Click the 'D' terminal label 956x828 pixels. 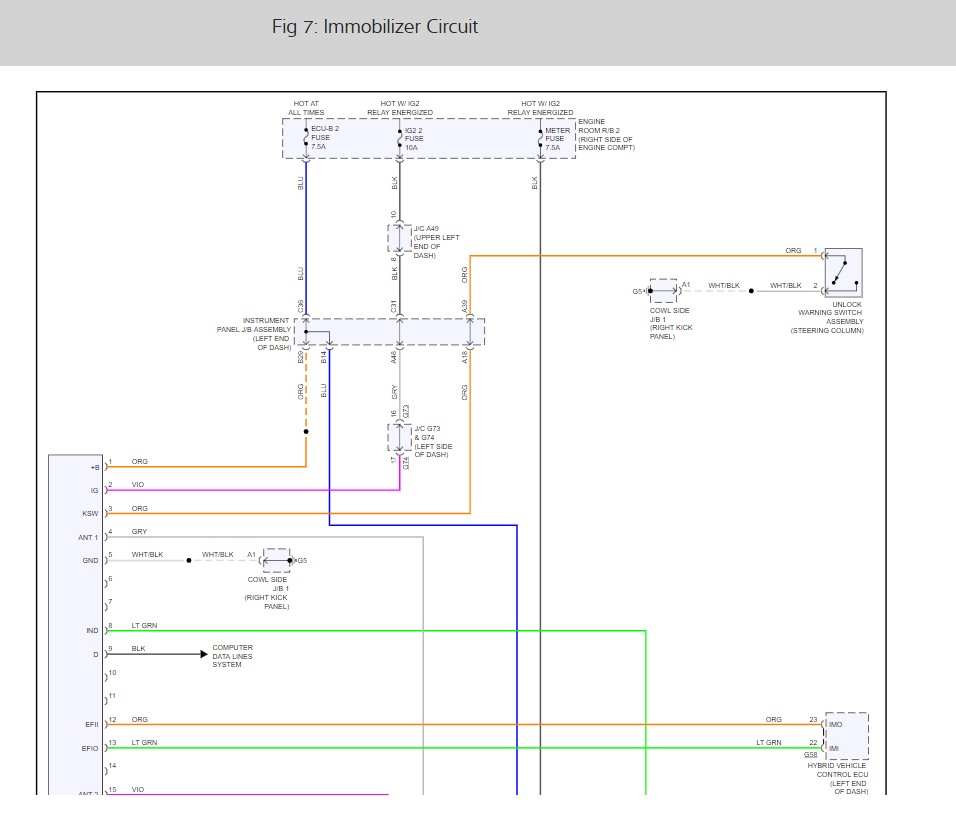click(x=96, y=655)
